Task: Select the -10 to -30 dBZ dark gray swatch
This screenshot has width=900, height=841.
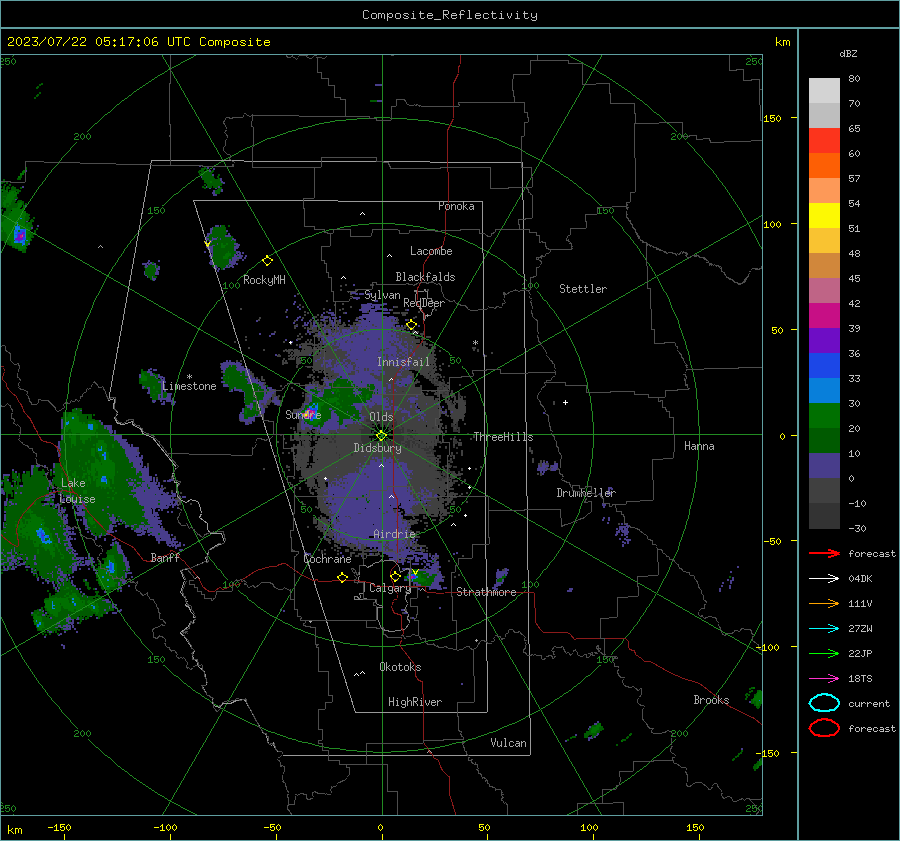Action: tap(824, 516)
